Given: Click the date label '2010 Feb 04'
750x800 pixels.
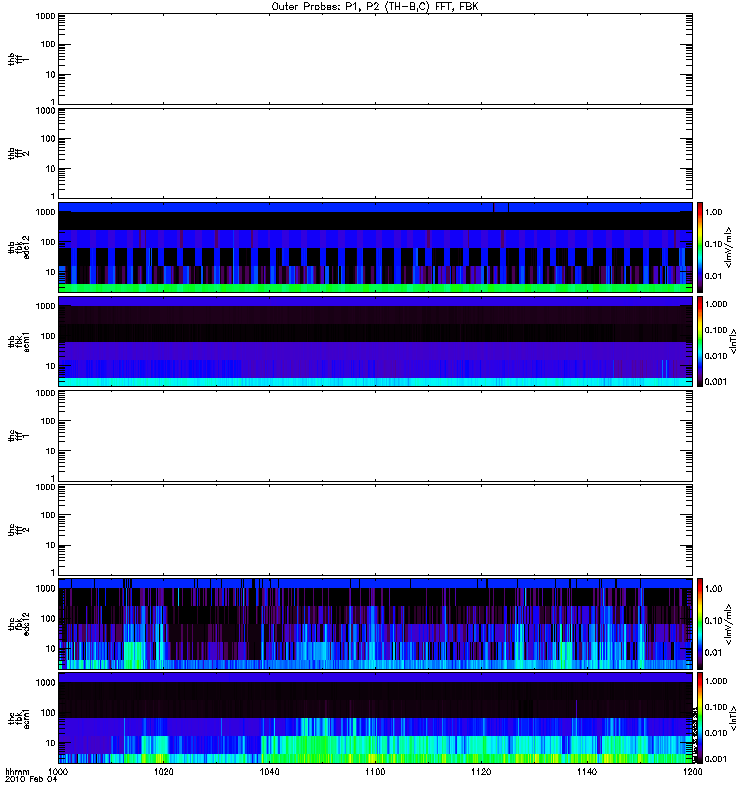Looking at the screenshot, I should click(x=31, y=779).
